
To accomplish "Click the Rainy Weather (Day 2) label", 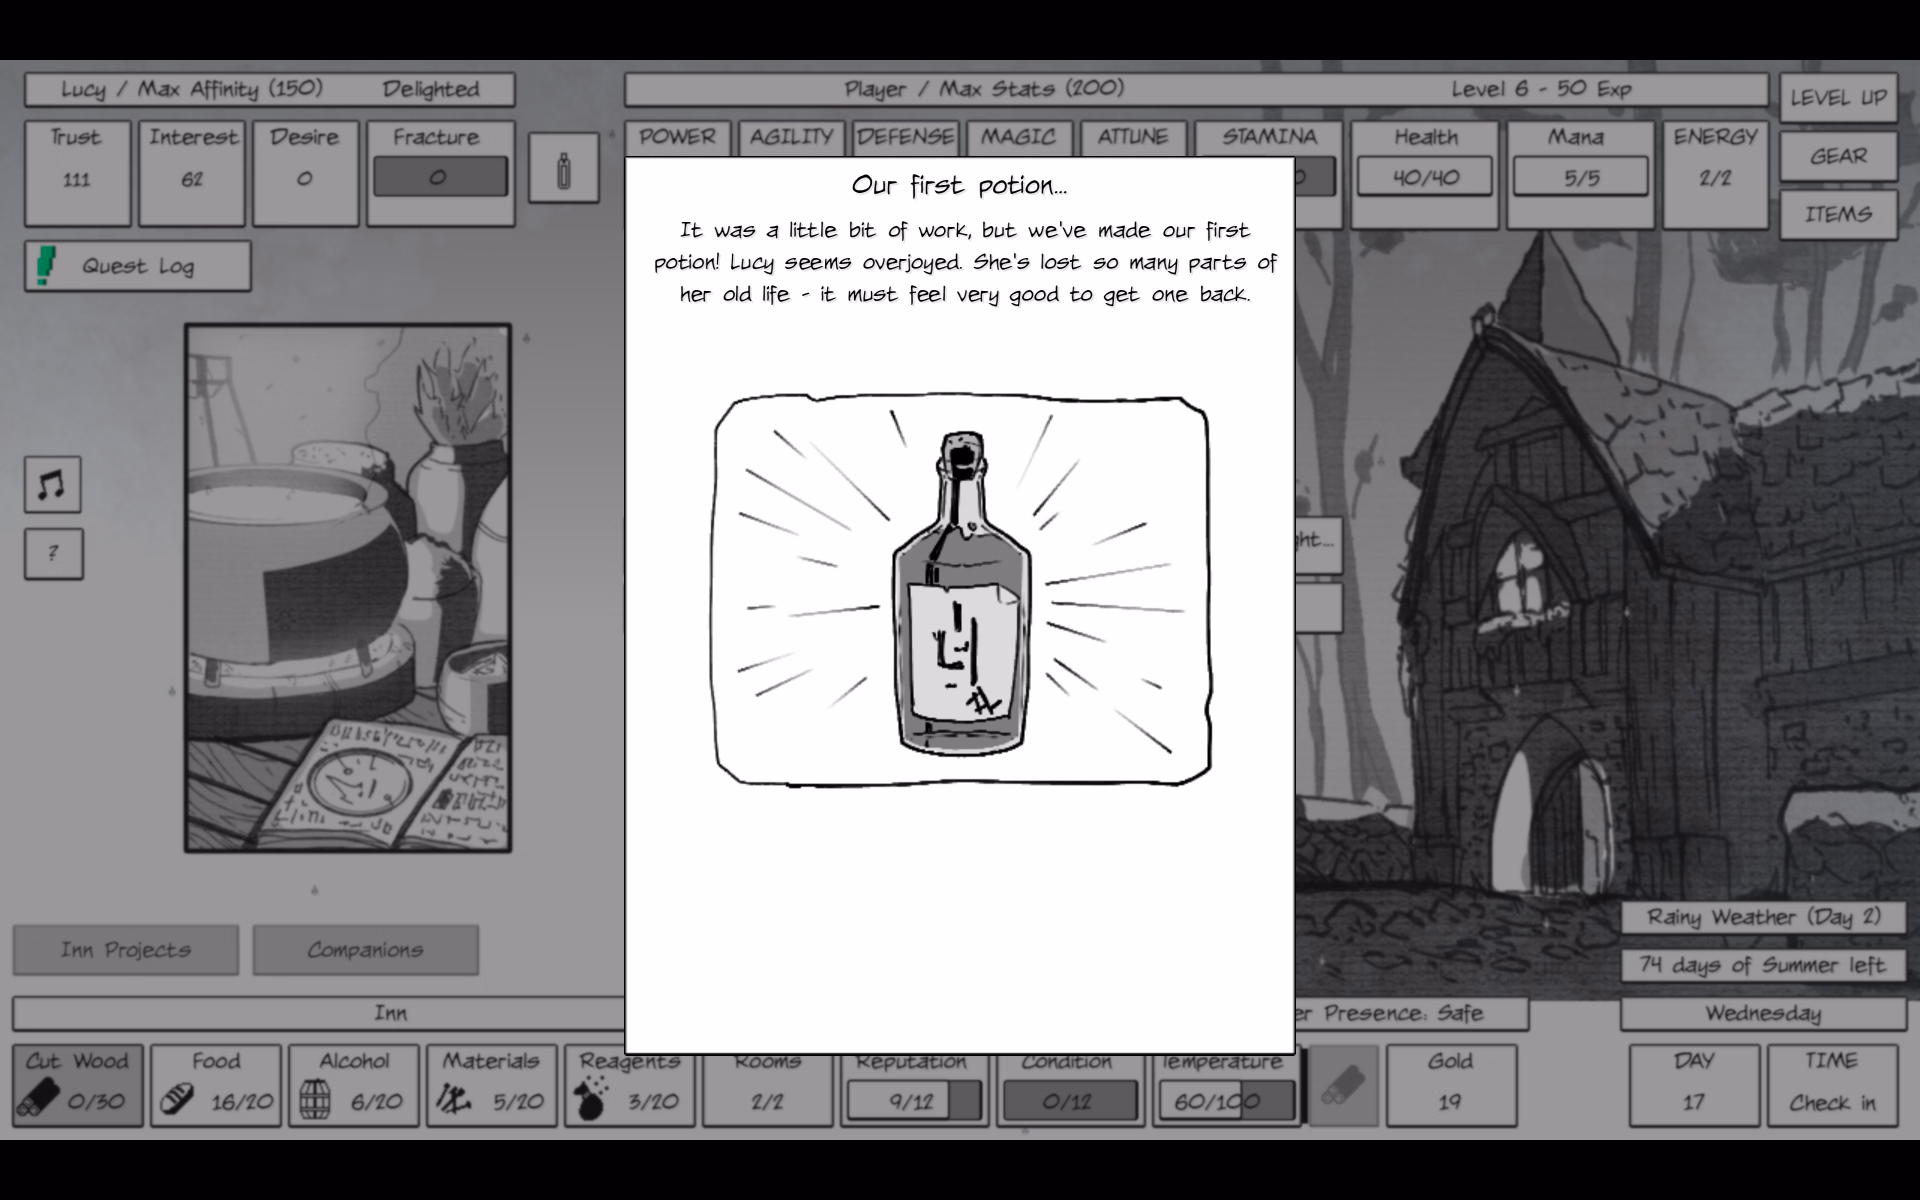I will click(1764, 917).
